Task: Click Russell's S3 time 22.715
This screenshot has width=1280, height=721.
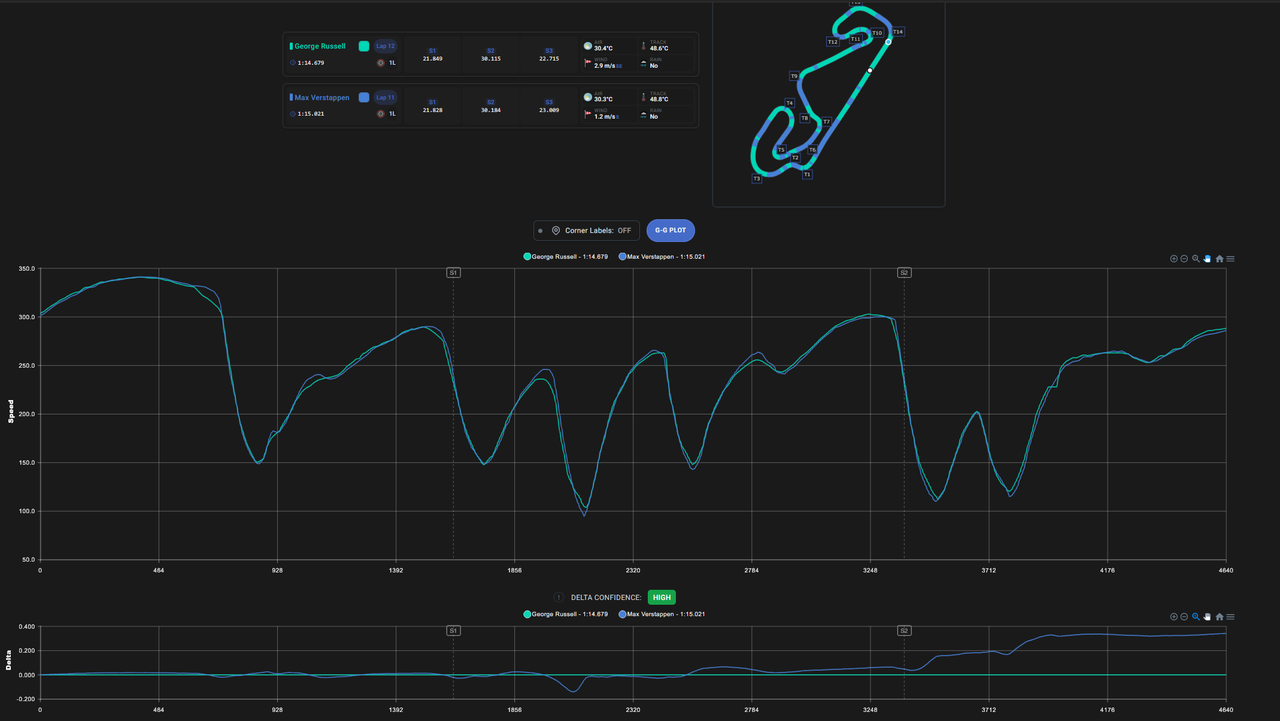Action: tap(549, 59)
